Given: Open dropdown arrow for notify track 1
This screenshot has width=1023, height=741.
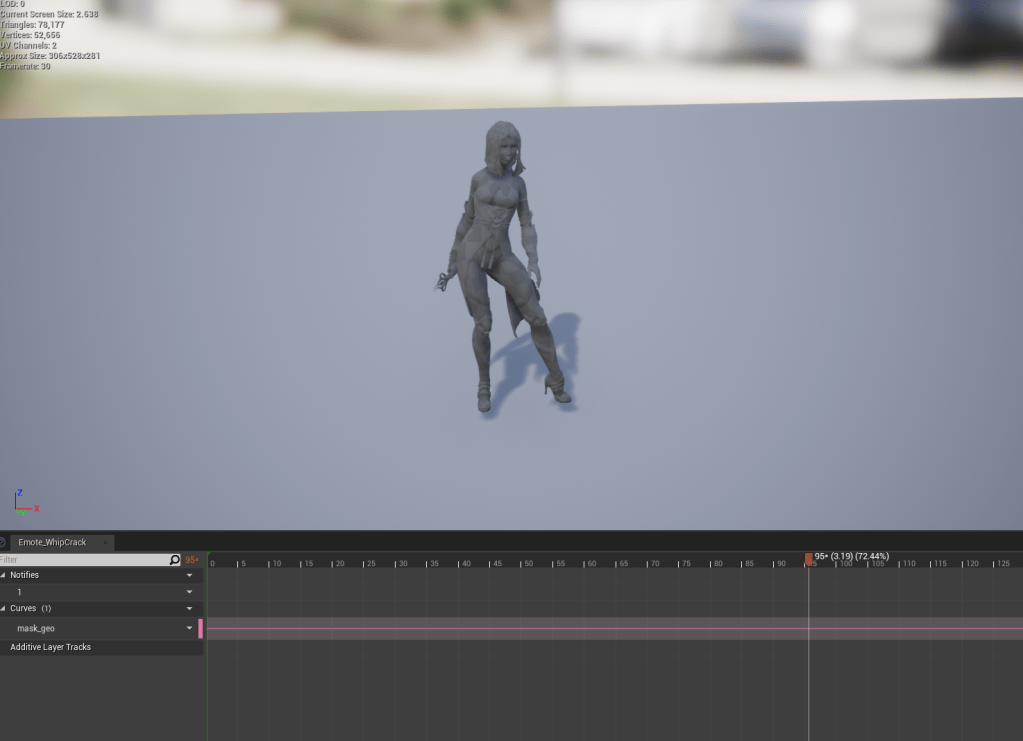Looking at the screenshot, I should [x=189, y=592].
